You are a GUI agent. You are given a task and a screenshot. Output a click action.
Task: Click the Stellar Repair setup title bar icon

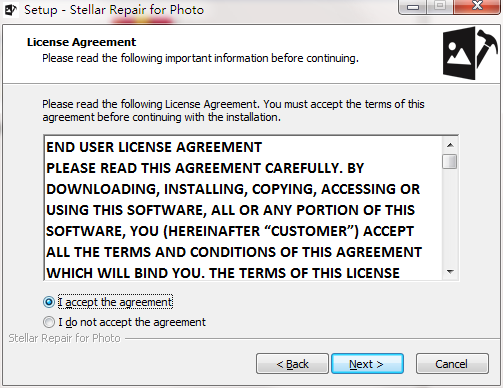click(10, 10)
